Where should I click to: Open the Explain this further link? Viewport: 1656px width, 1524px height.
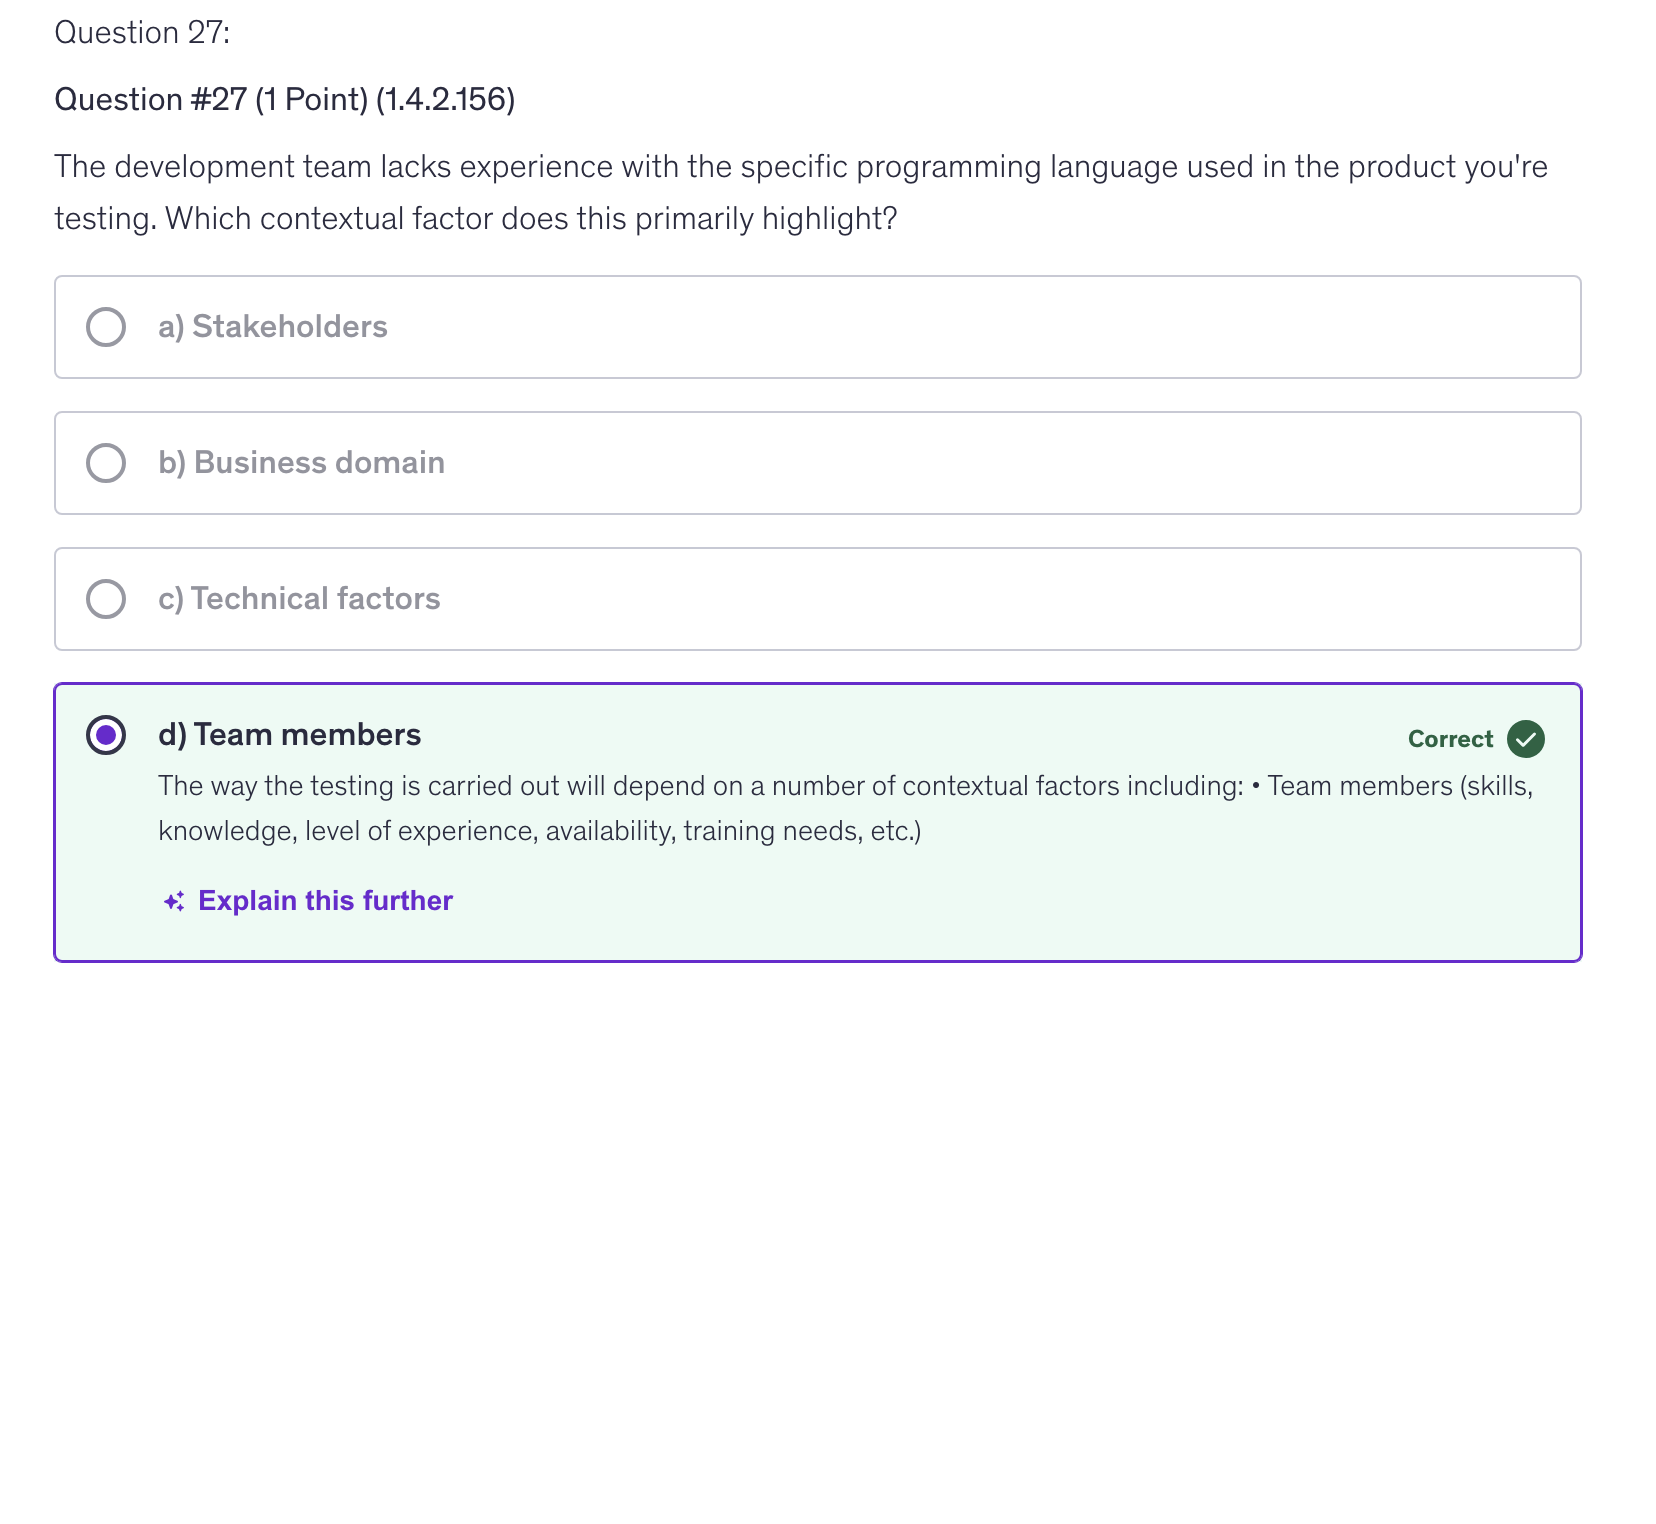click(325, 901)
